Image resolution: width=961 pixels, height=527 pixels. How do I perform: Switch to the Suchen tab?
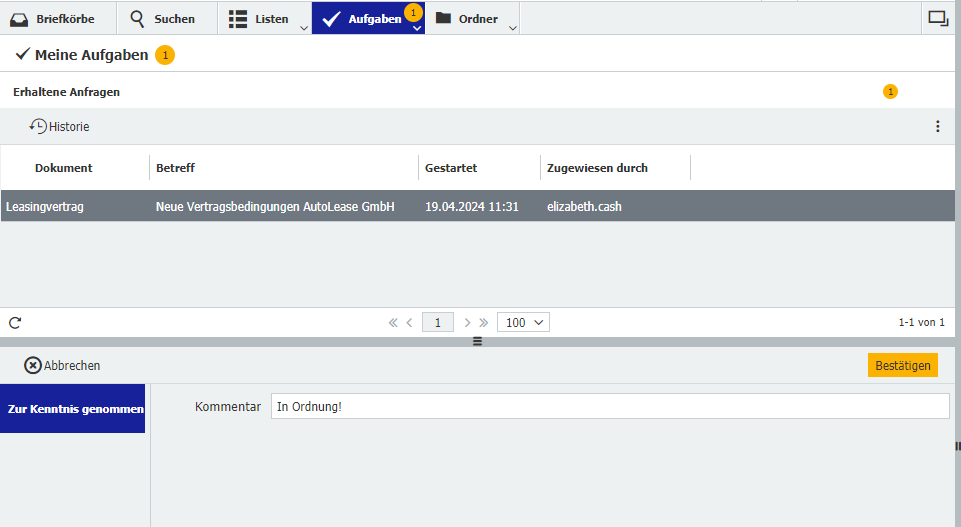(162, 18)
